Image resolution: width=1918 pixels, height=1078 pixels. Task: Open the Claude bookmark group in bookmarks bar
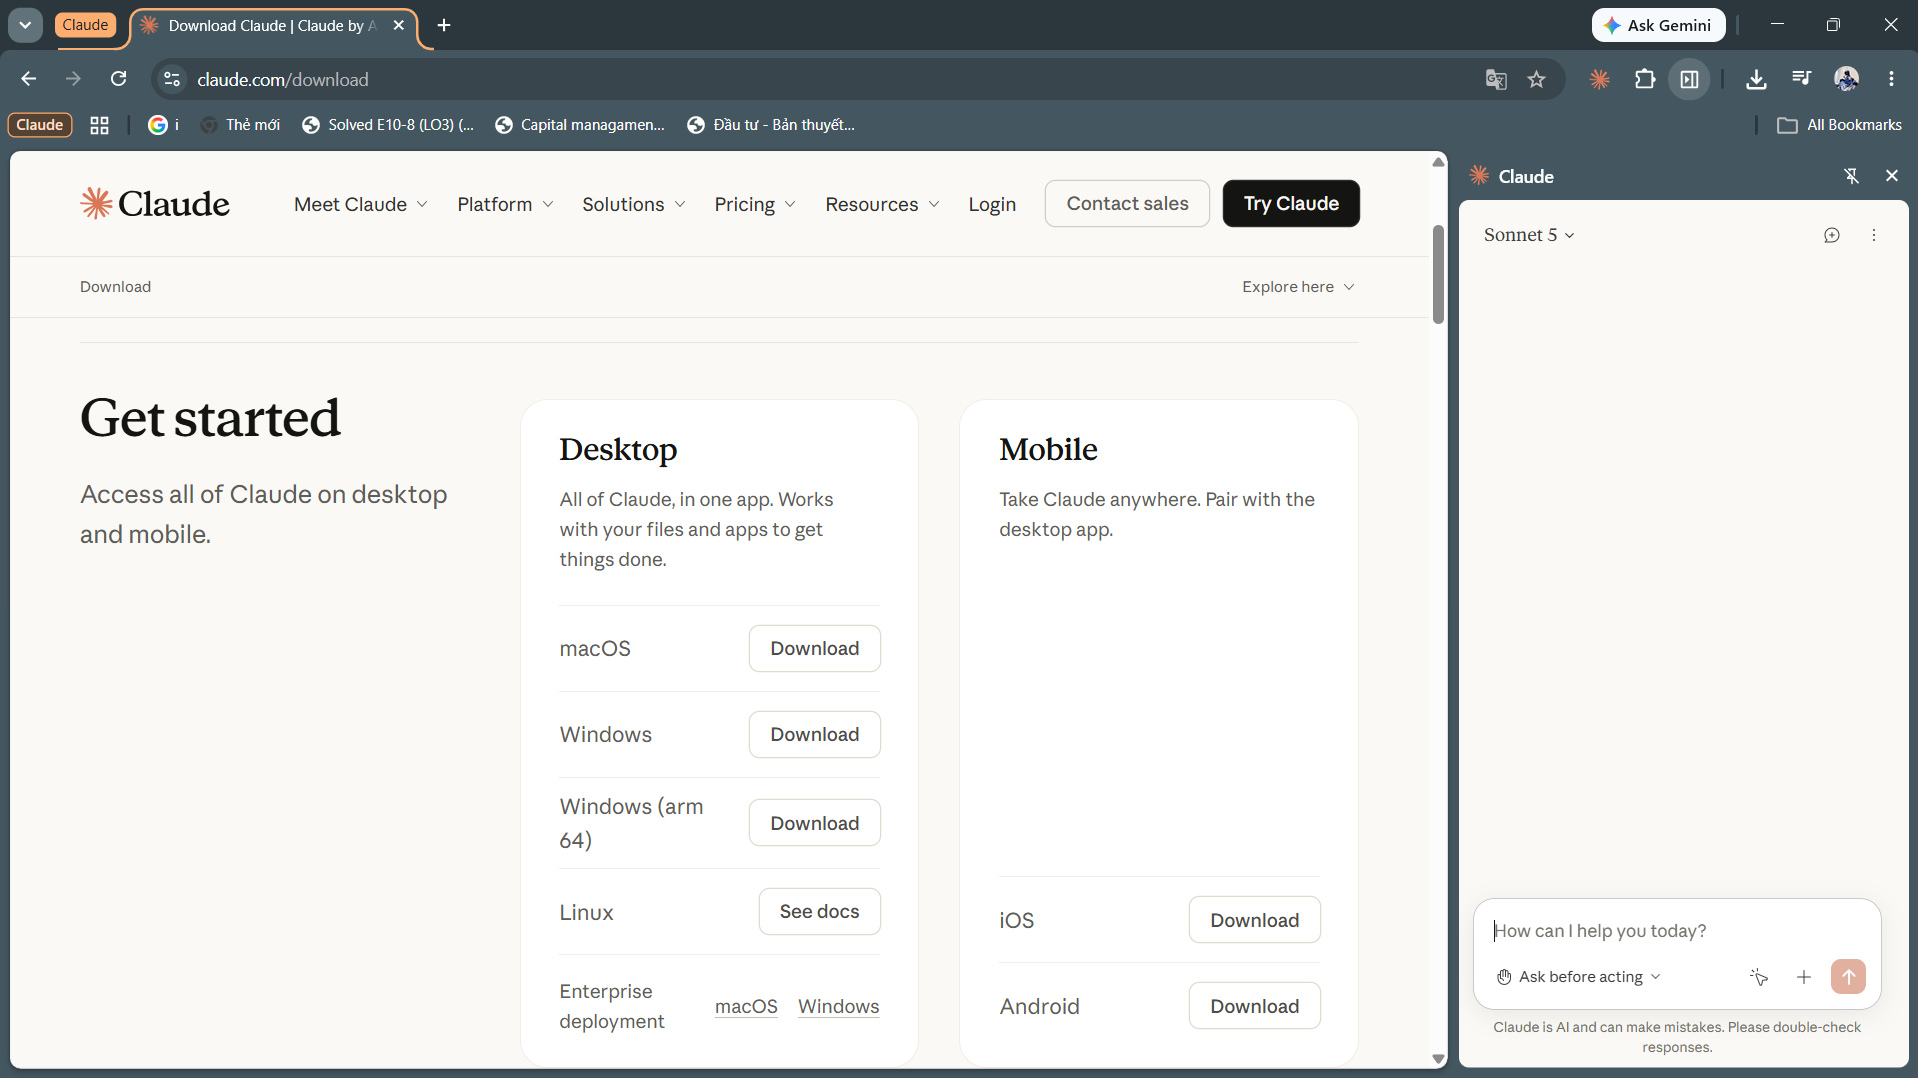40,125
